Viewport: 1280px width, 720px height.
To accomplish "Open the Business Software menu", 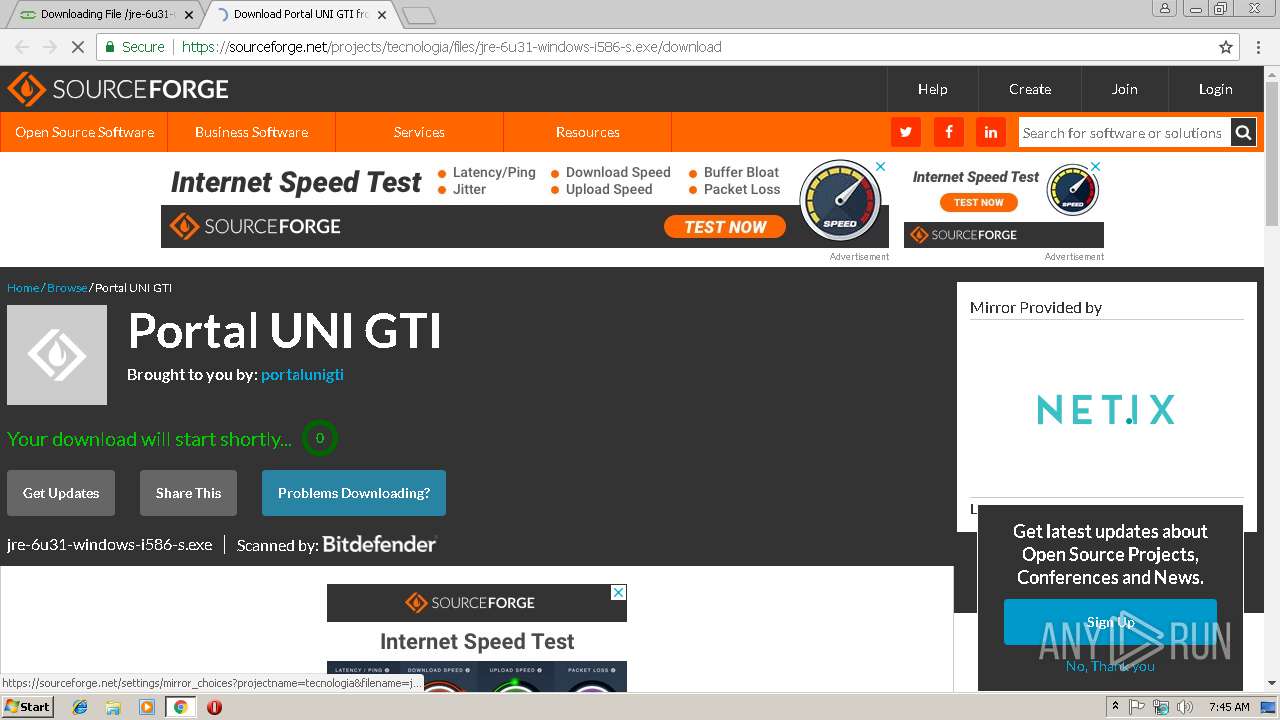I will tap(252, 132).
